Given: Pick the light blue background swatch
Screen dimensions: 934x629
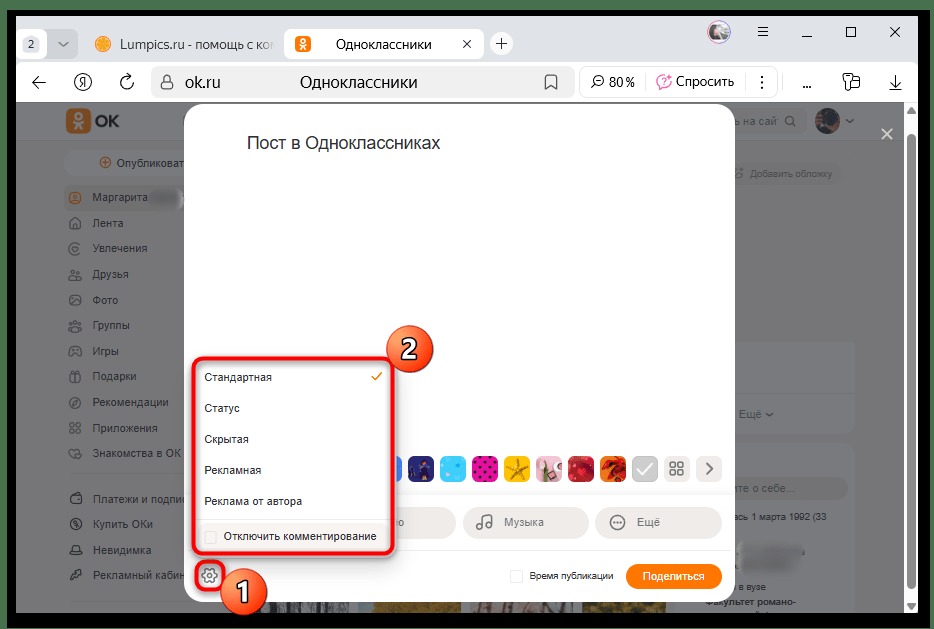Looking at the screenshot, I should click(x=453, y=469).
